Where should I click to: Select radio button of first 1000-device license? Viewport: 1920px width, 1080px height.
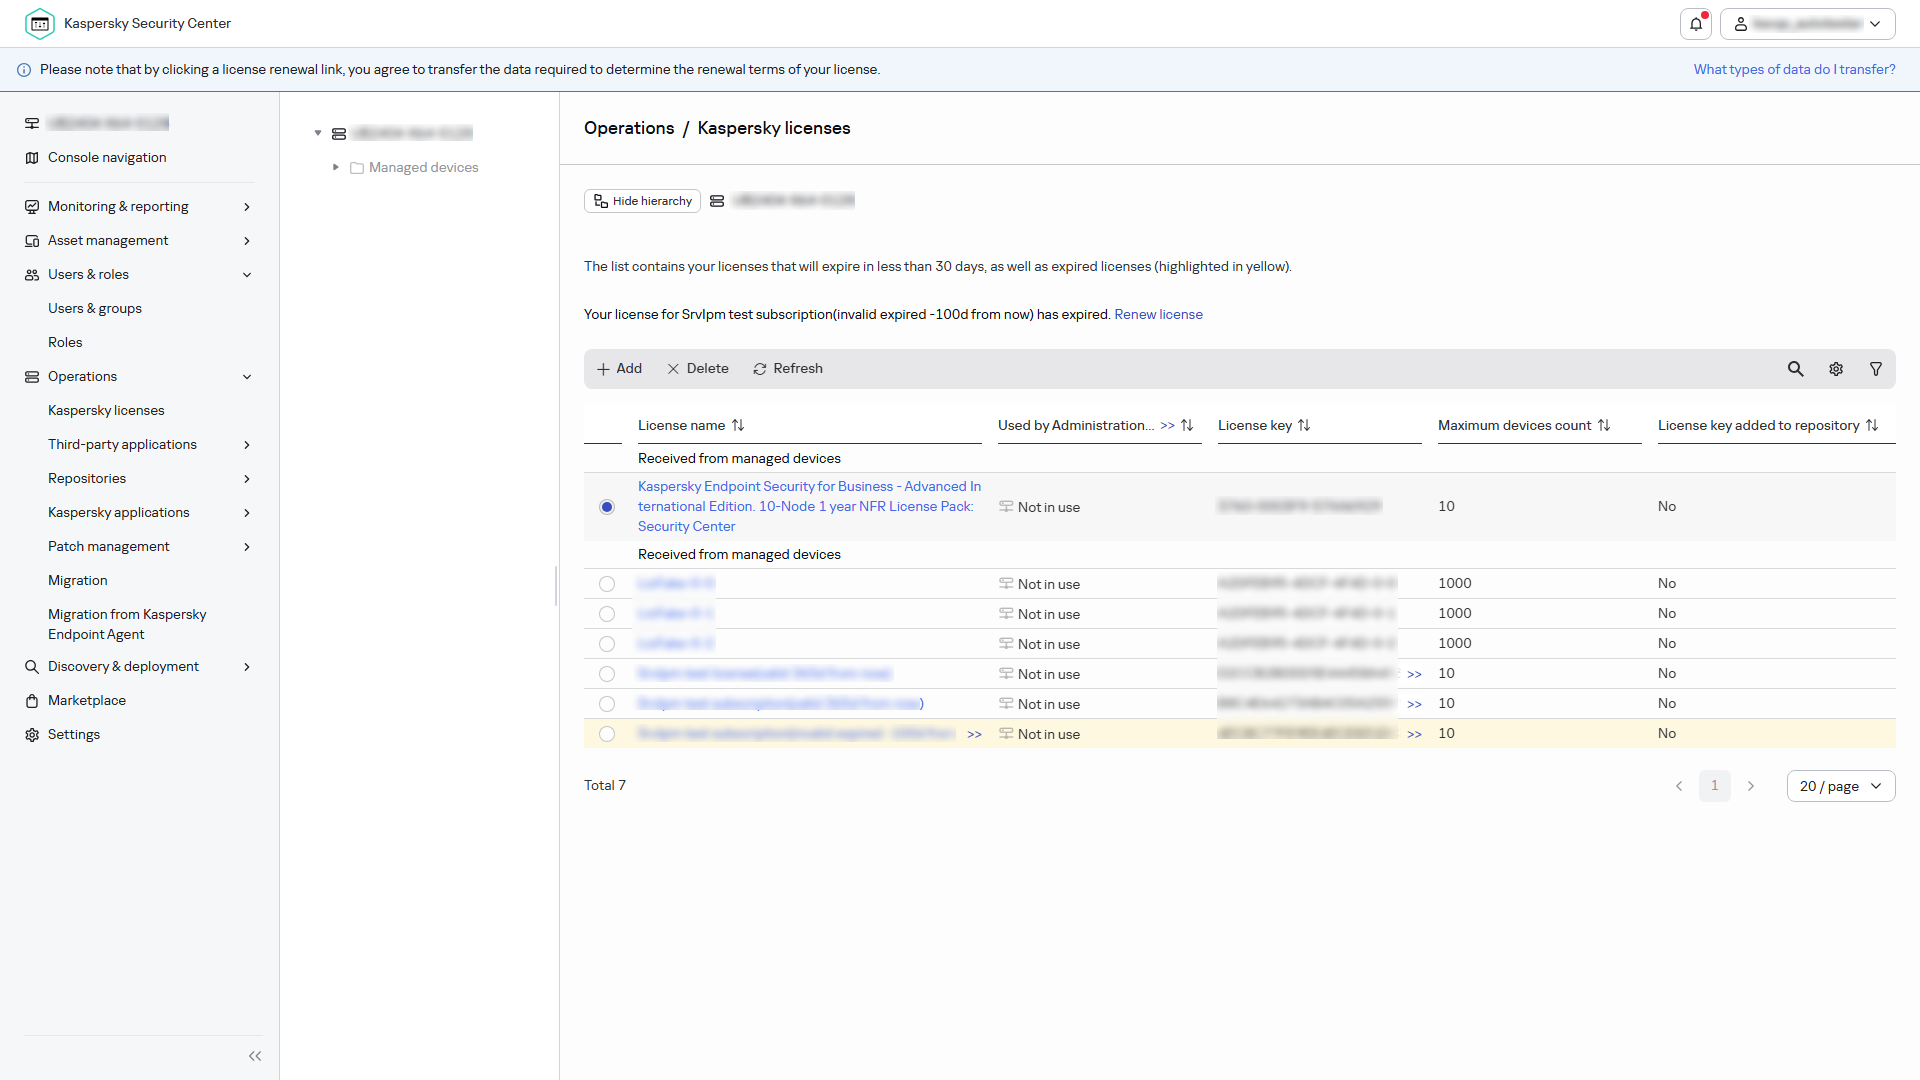(x=607, y=584)
